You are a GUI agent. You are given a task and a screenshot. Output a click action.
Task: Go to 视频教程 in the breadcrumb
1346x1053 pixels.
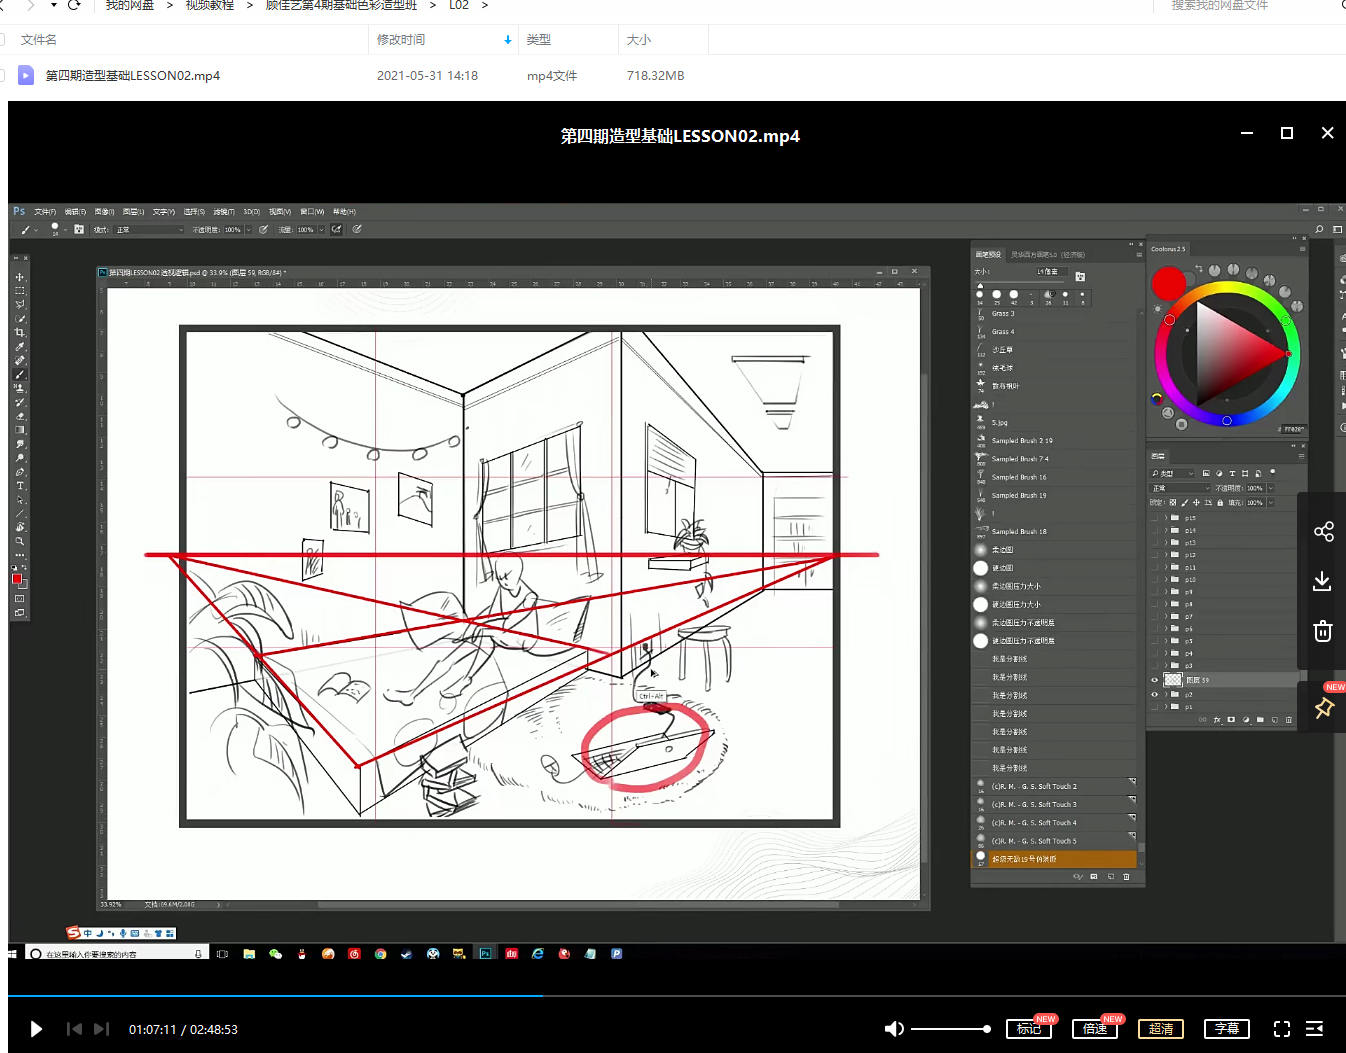pyautogui.click(x=209, y=6)
